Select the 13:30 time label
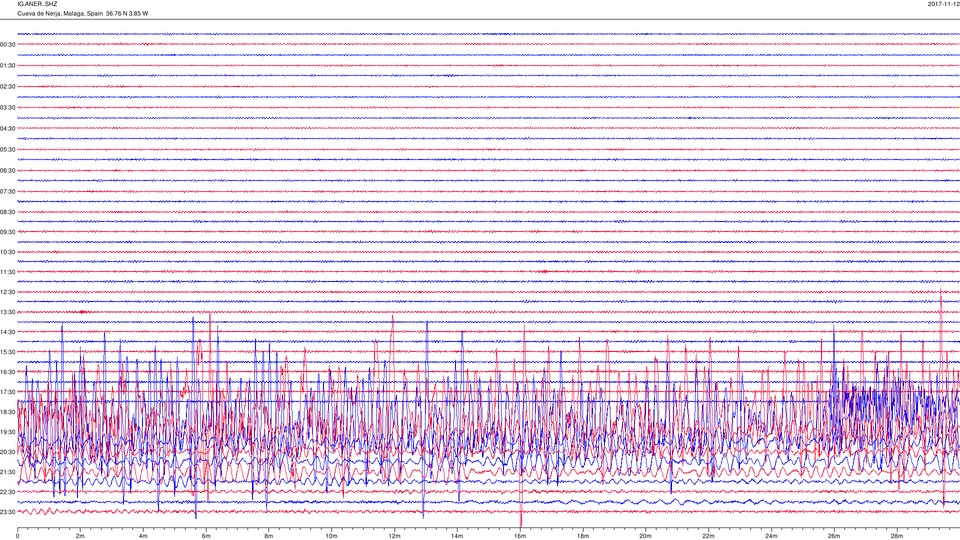This screenshot has width=960, height=540. point(8,312)
